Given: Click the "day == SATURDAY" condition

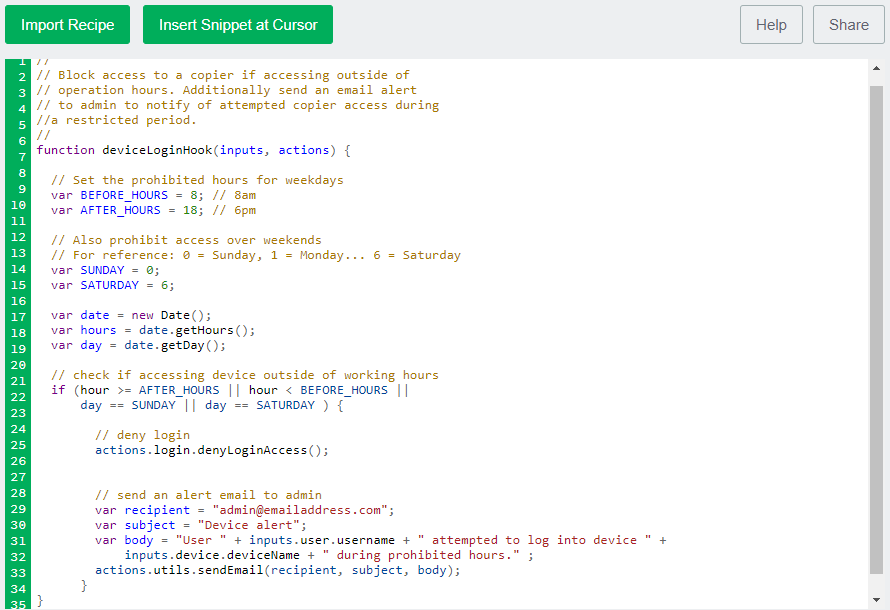Looking at the screenshot, I should tap(260, 405).
